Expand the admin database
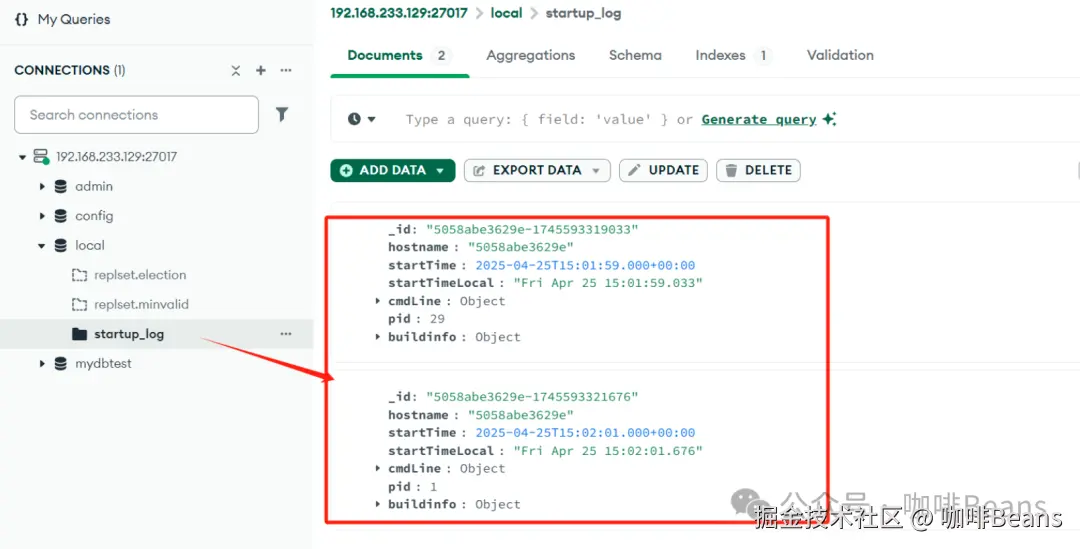This screenshot has height=549, width=1080. (42, 187)
